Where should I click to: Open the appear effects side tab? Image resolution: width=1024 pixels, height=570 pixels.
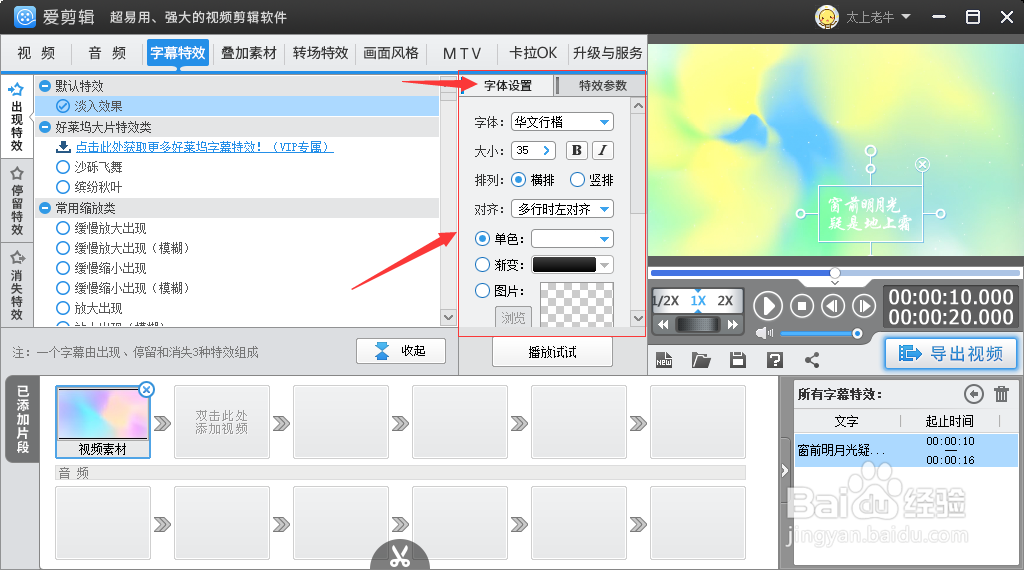point(17,118)
